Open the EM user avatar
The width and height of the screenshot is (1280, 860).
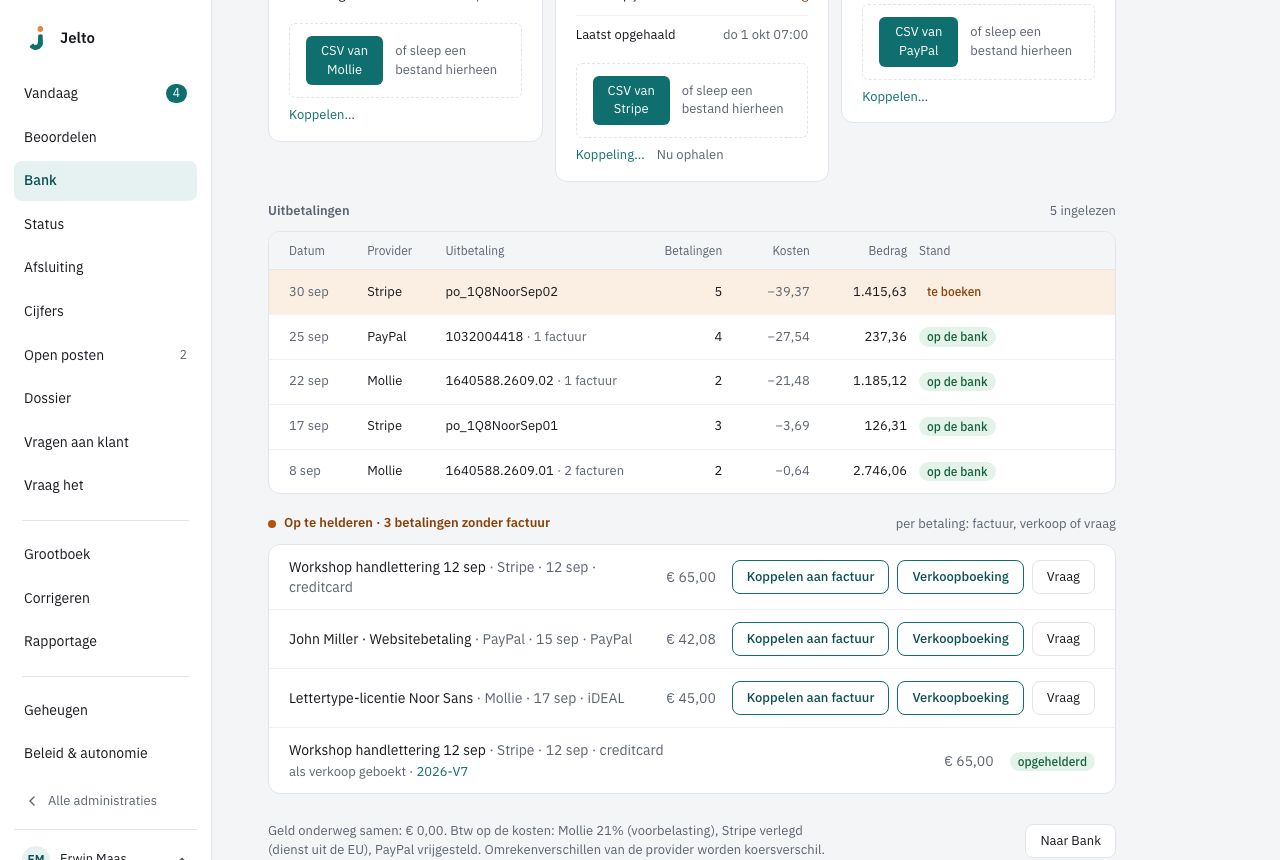tap(36, 856)
